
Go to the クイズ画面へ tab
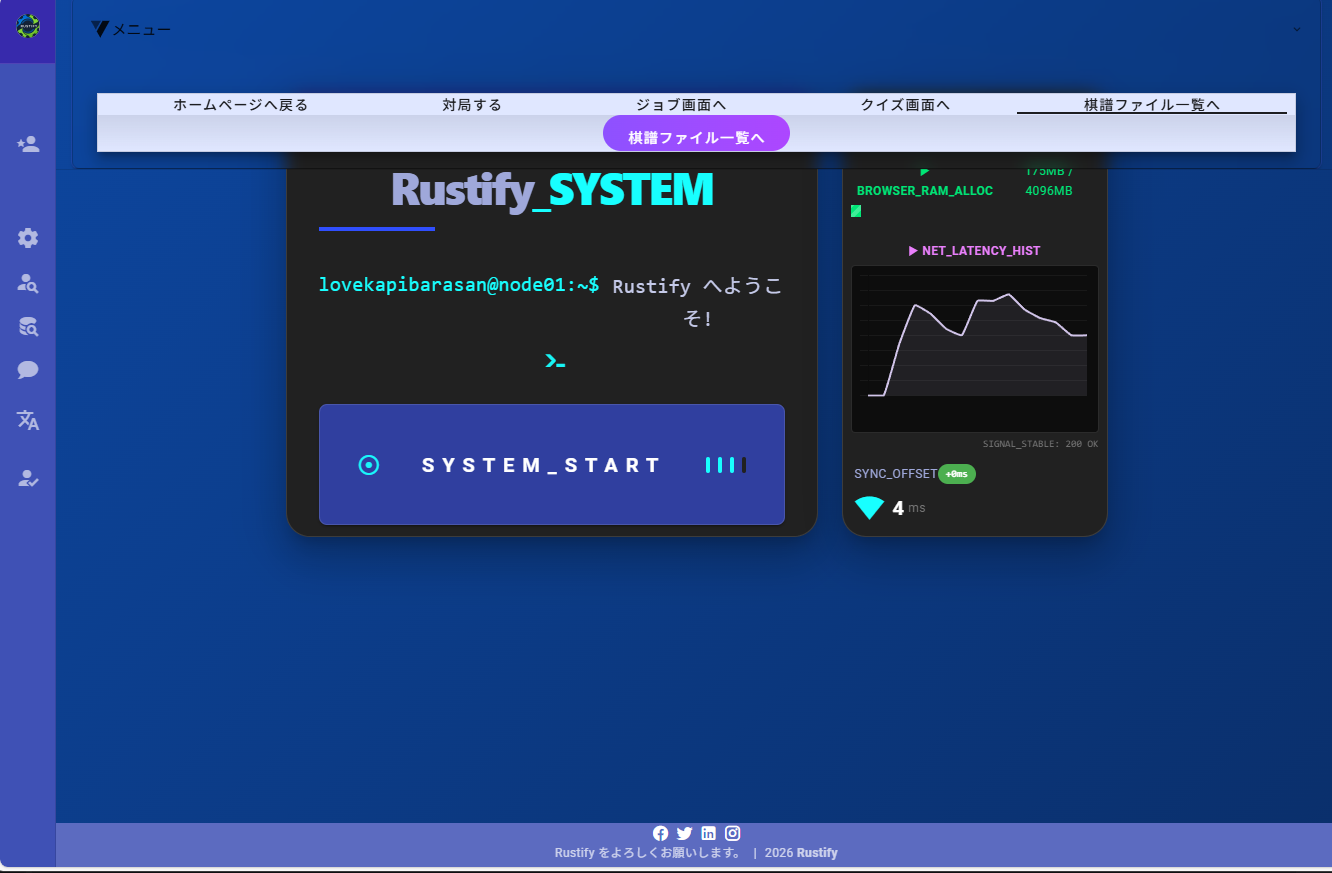(x=905, y=104)
